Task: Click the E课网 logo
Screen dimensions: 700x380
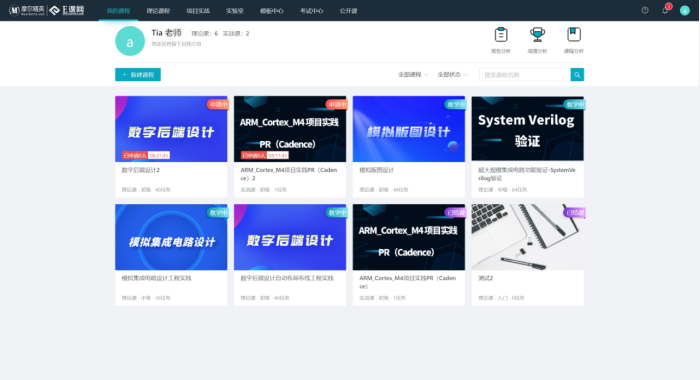Action: coord(67,10)
